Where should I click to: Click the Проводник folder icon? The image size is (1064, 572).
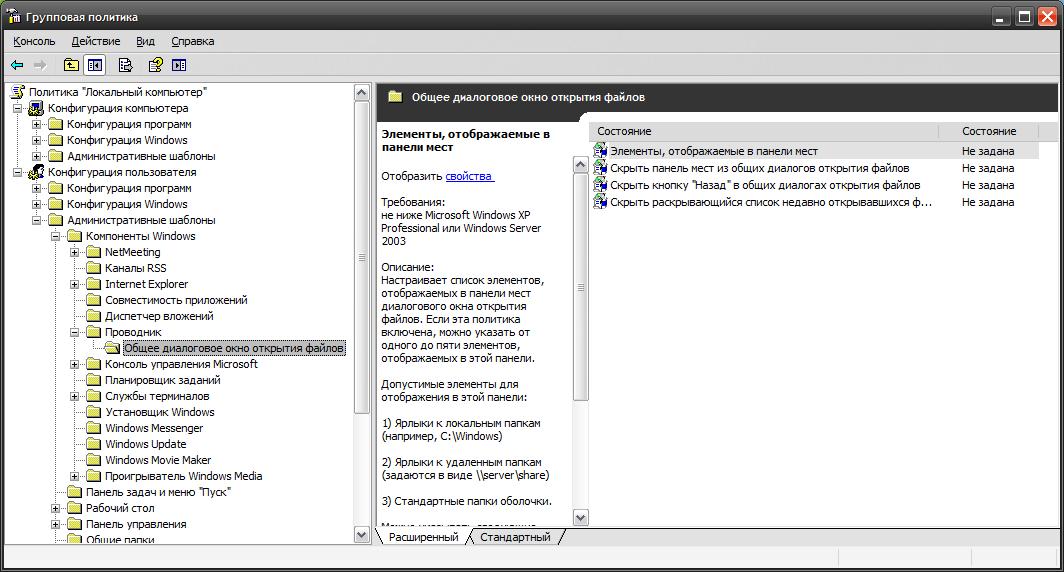[94, 332]
